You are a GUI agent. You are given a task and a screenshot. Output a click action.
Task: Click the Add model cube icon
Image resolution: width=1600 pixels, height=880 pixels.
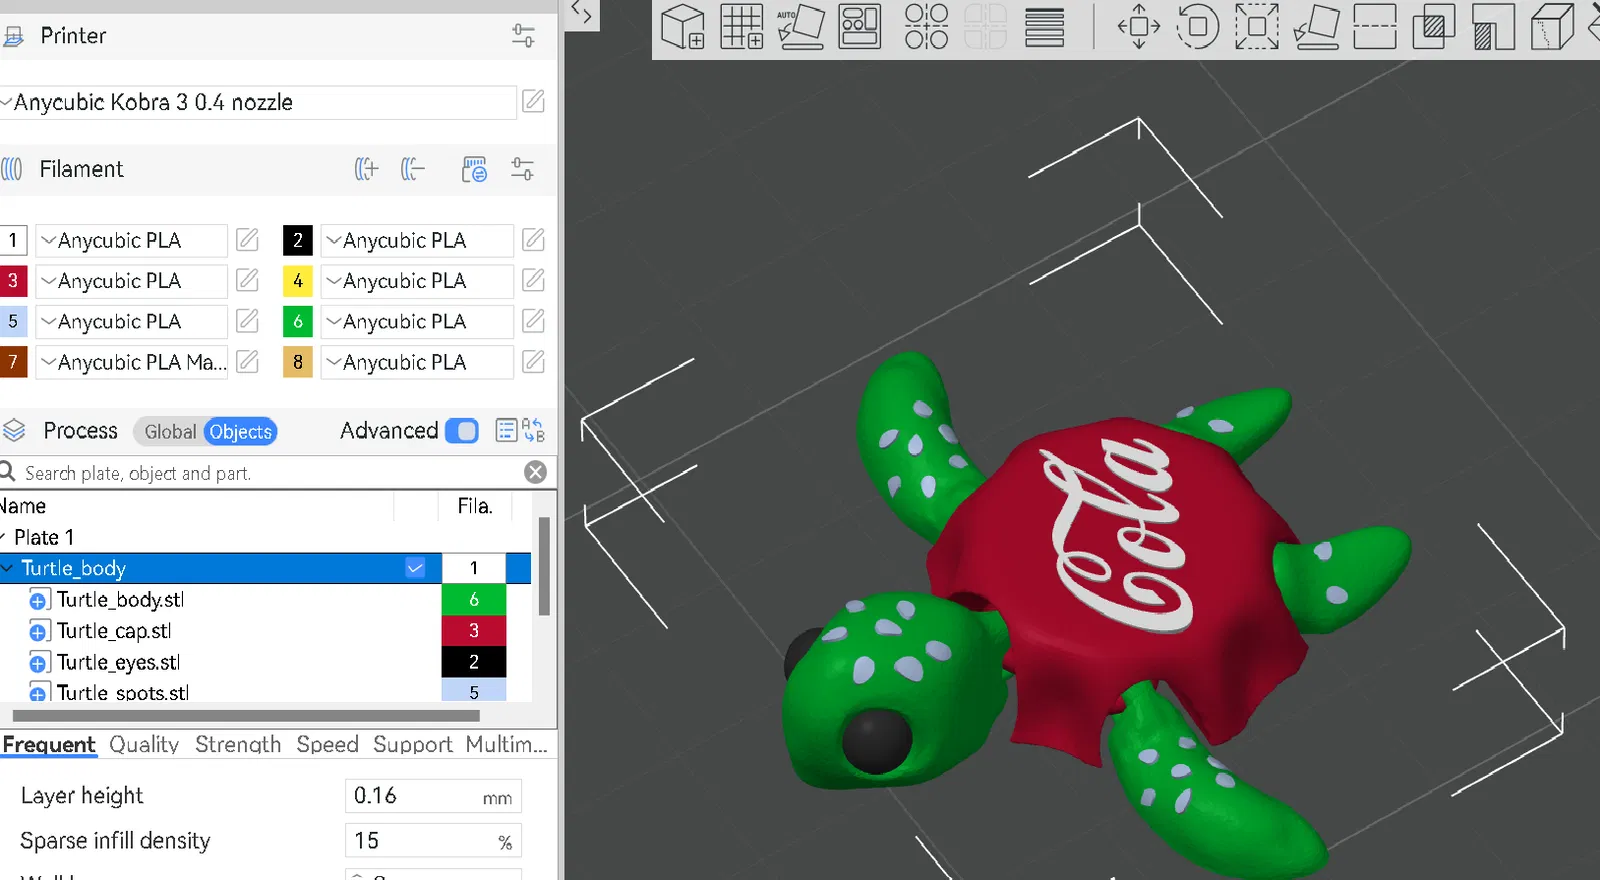coord(683,27)
